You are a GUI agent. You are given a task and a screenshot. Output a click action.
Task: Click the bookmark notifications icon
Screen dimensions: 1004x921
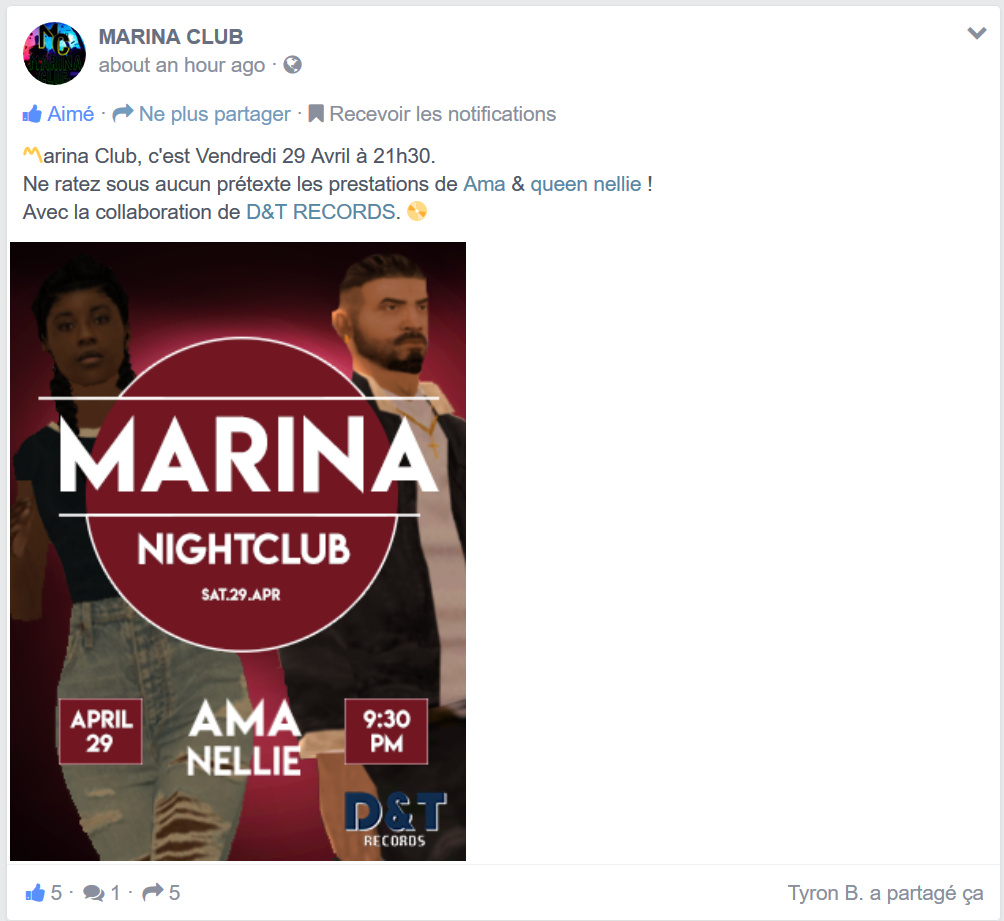point(316,114)
